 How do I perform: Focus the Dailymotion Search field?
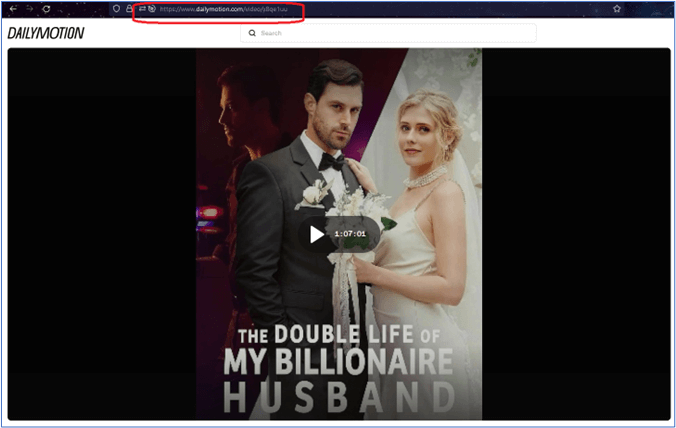[x=390, y=33]
